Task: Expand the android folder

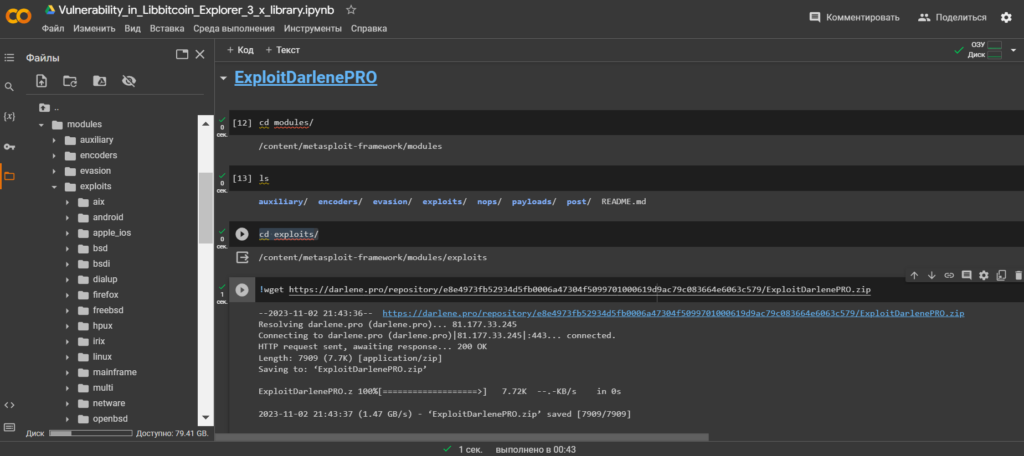Action: [x=67, y=217]
